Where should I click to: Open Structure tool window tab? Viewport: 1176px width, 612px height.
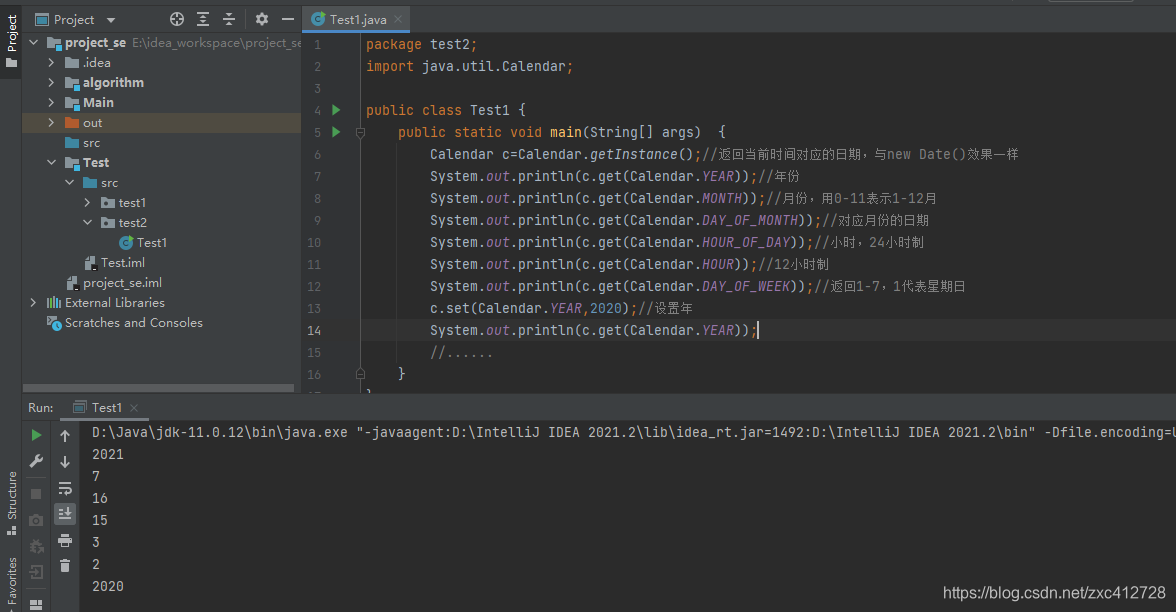11,502
